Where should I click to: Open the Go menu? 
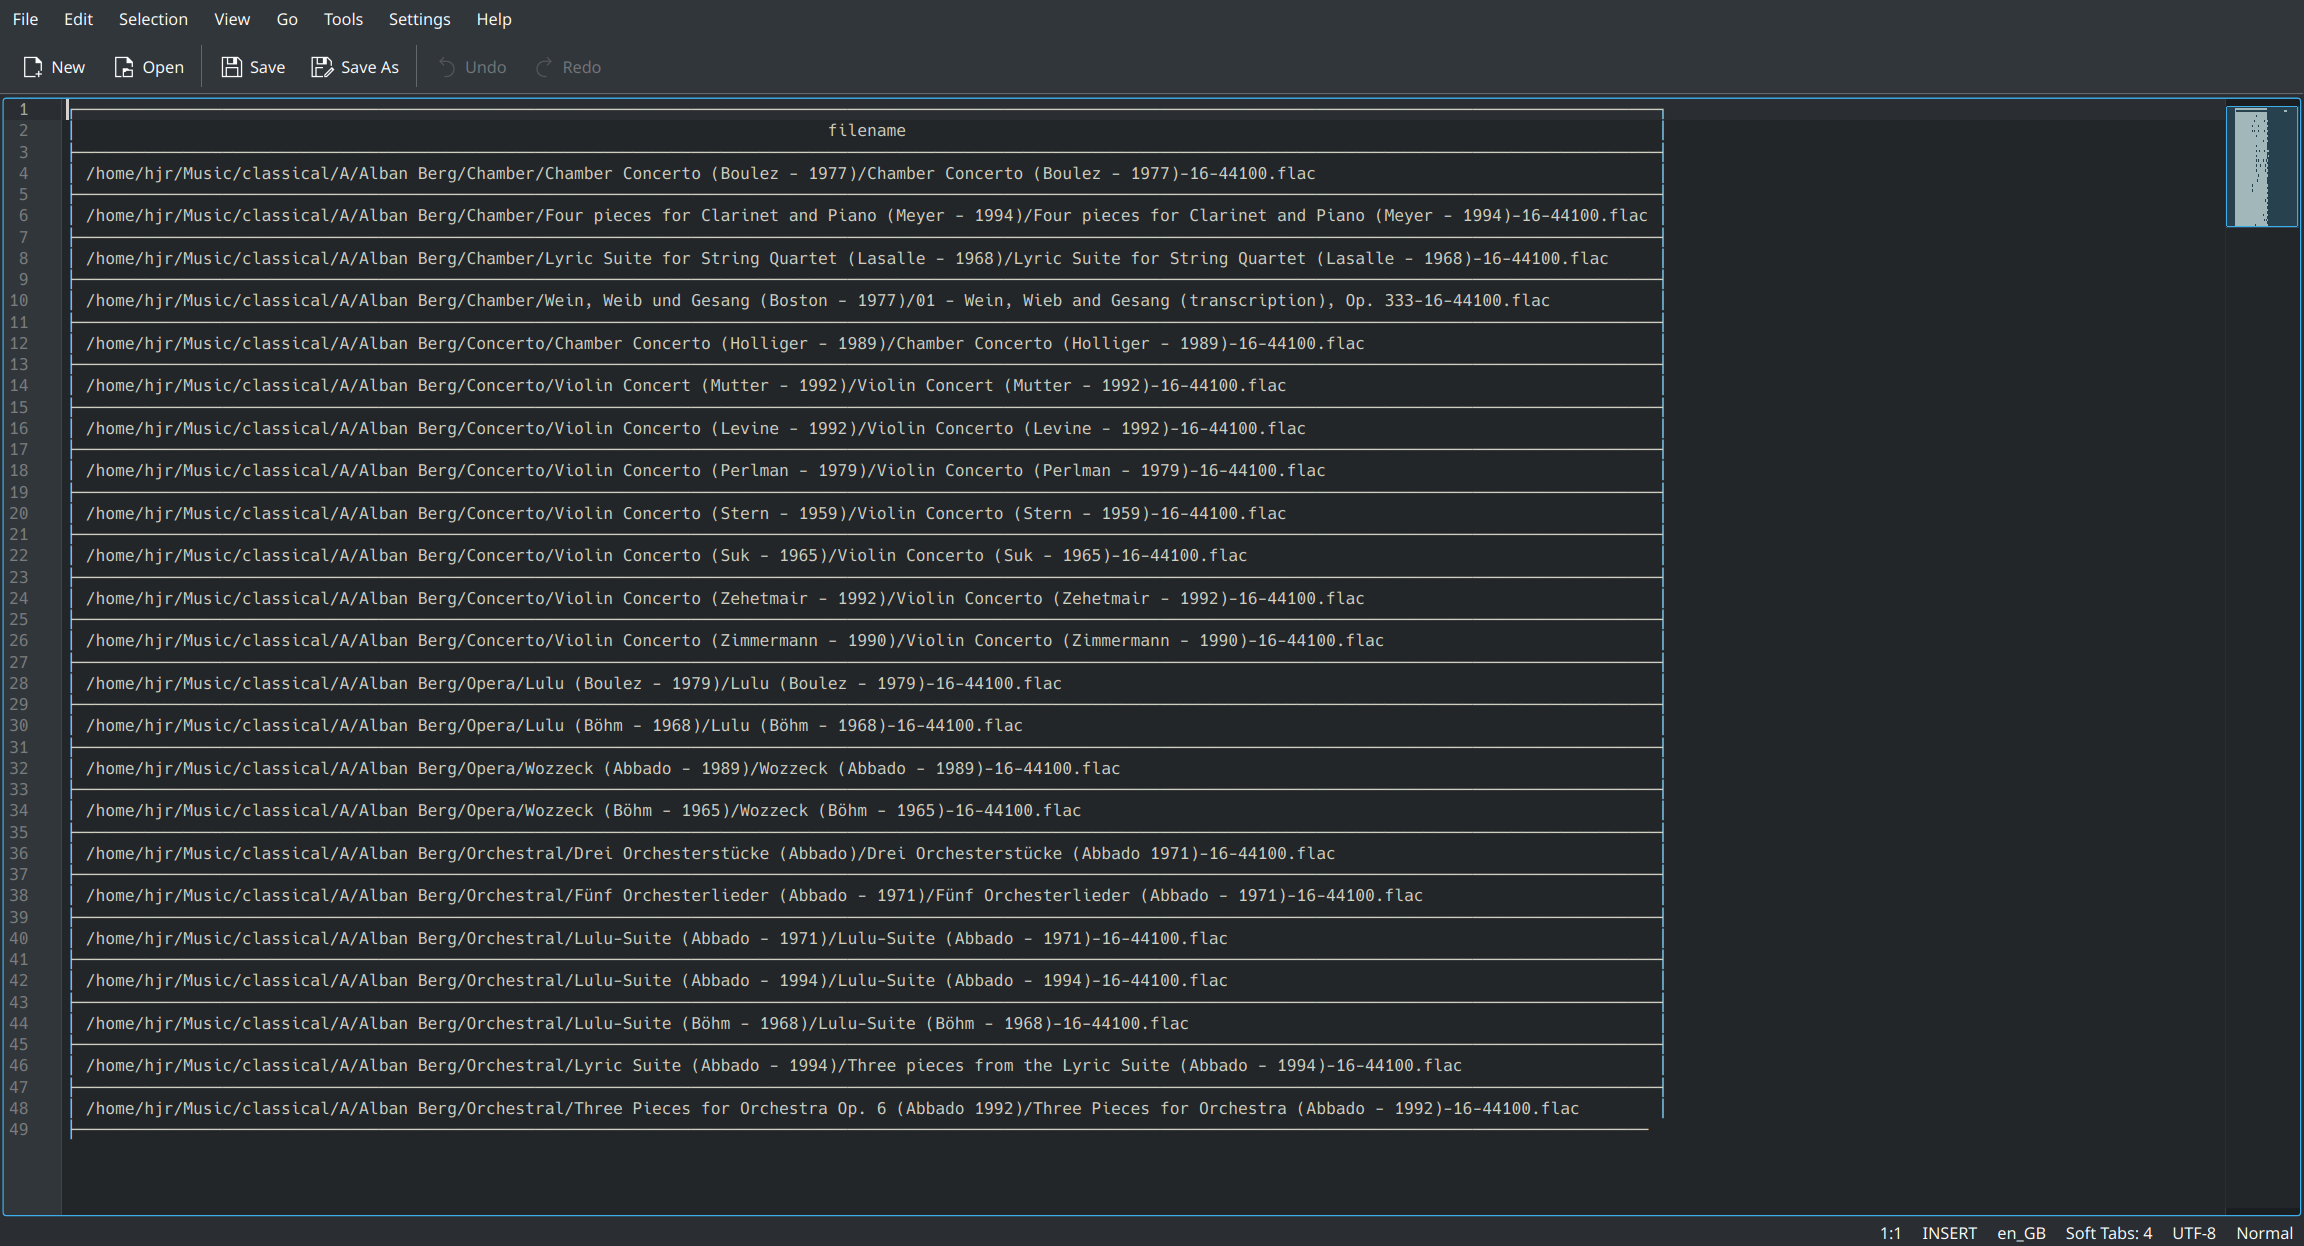(x=287, y=19)
